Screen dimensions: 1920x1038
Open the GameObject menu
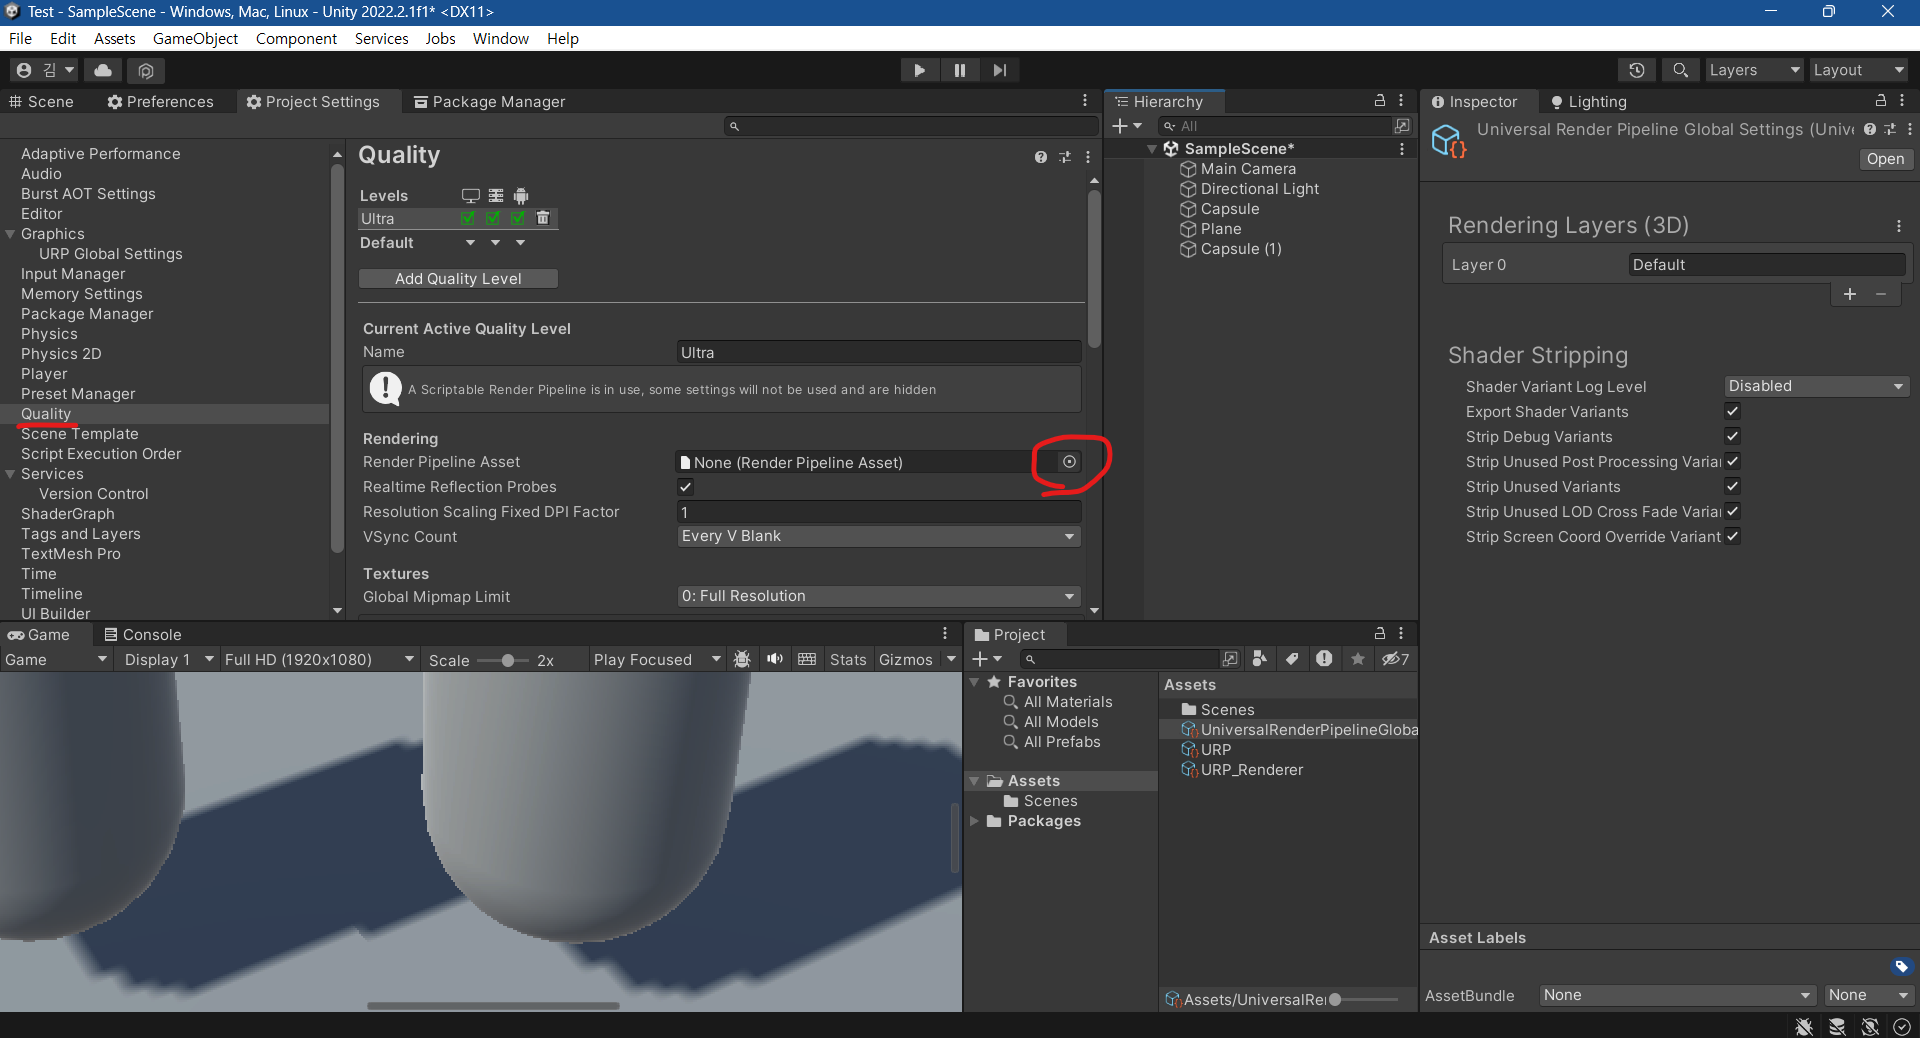195,38
